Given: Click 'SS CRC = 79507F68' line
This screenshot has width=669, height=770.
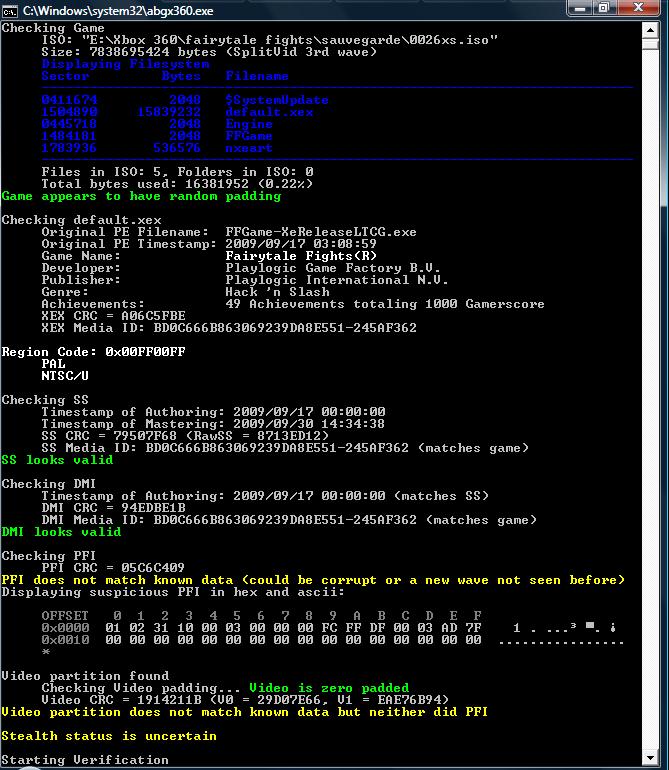Looking at the screenshot, I should click(185, 436).
